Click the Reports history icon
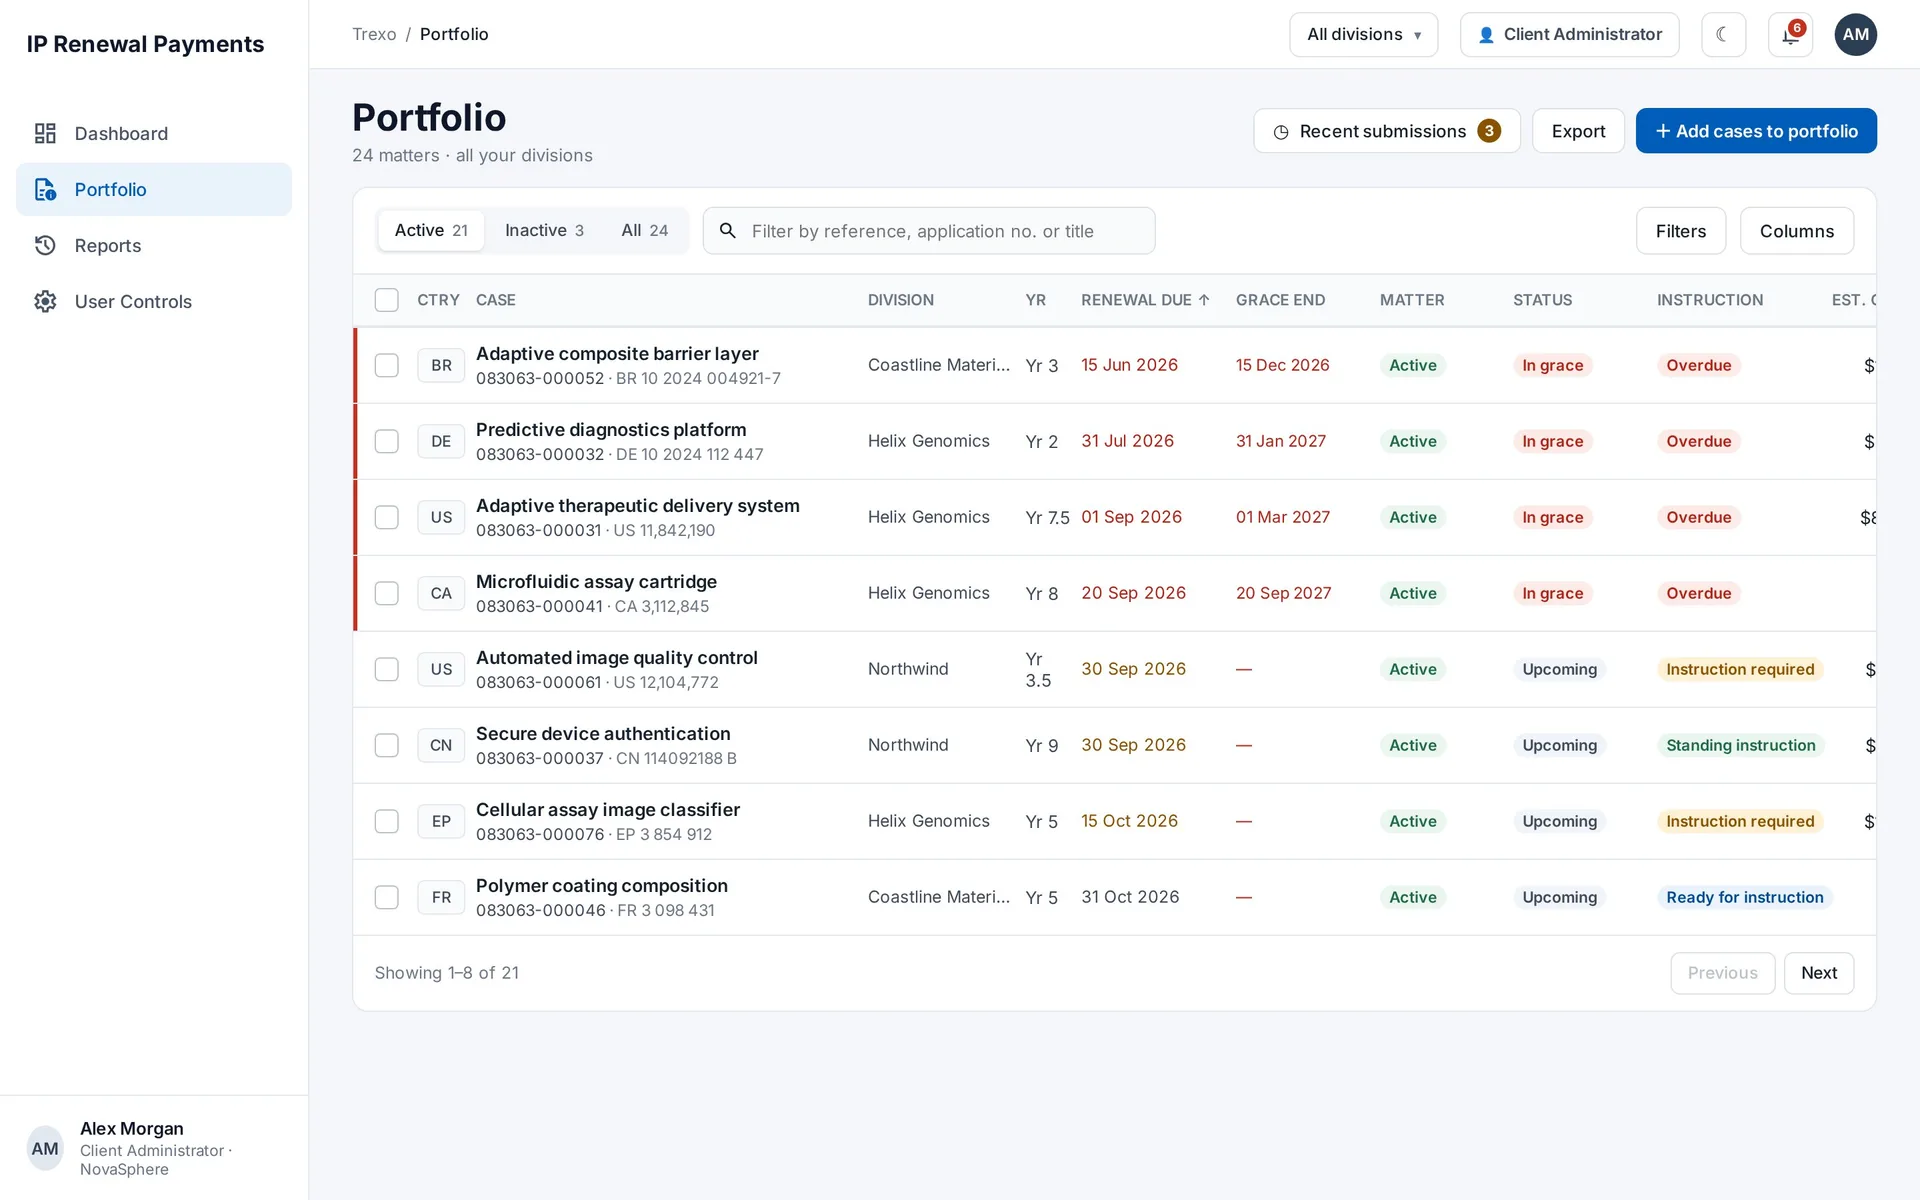The width and height of the screenshot is (1920, 1200). (45, 245)
